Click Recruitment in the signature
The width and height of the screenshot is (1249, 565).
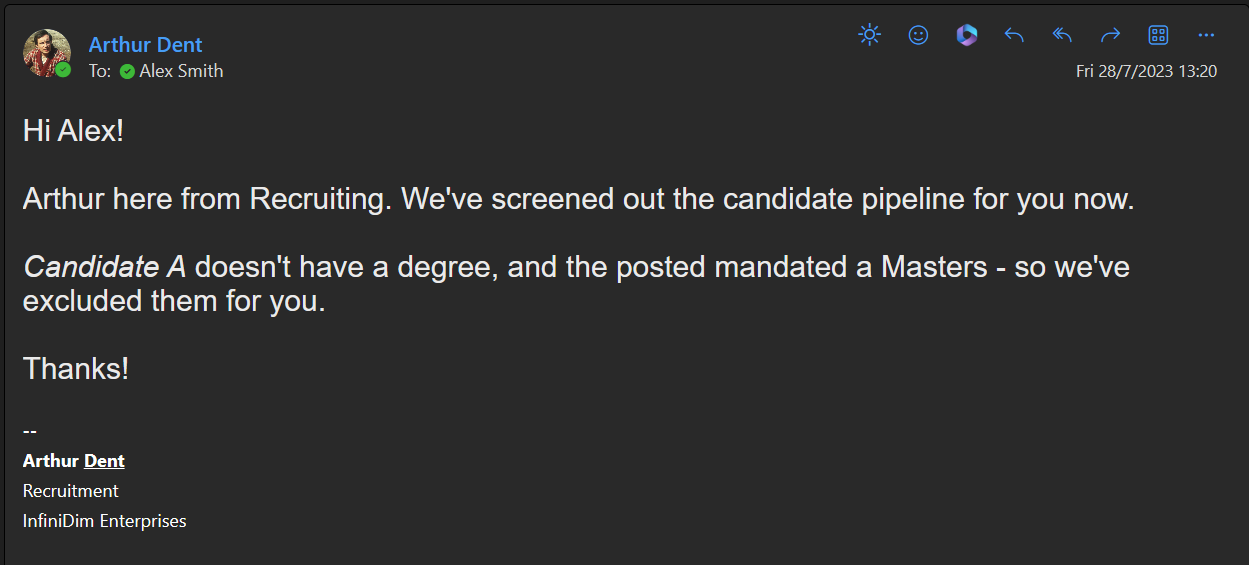pyautogui.click(x=70, y=491)
